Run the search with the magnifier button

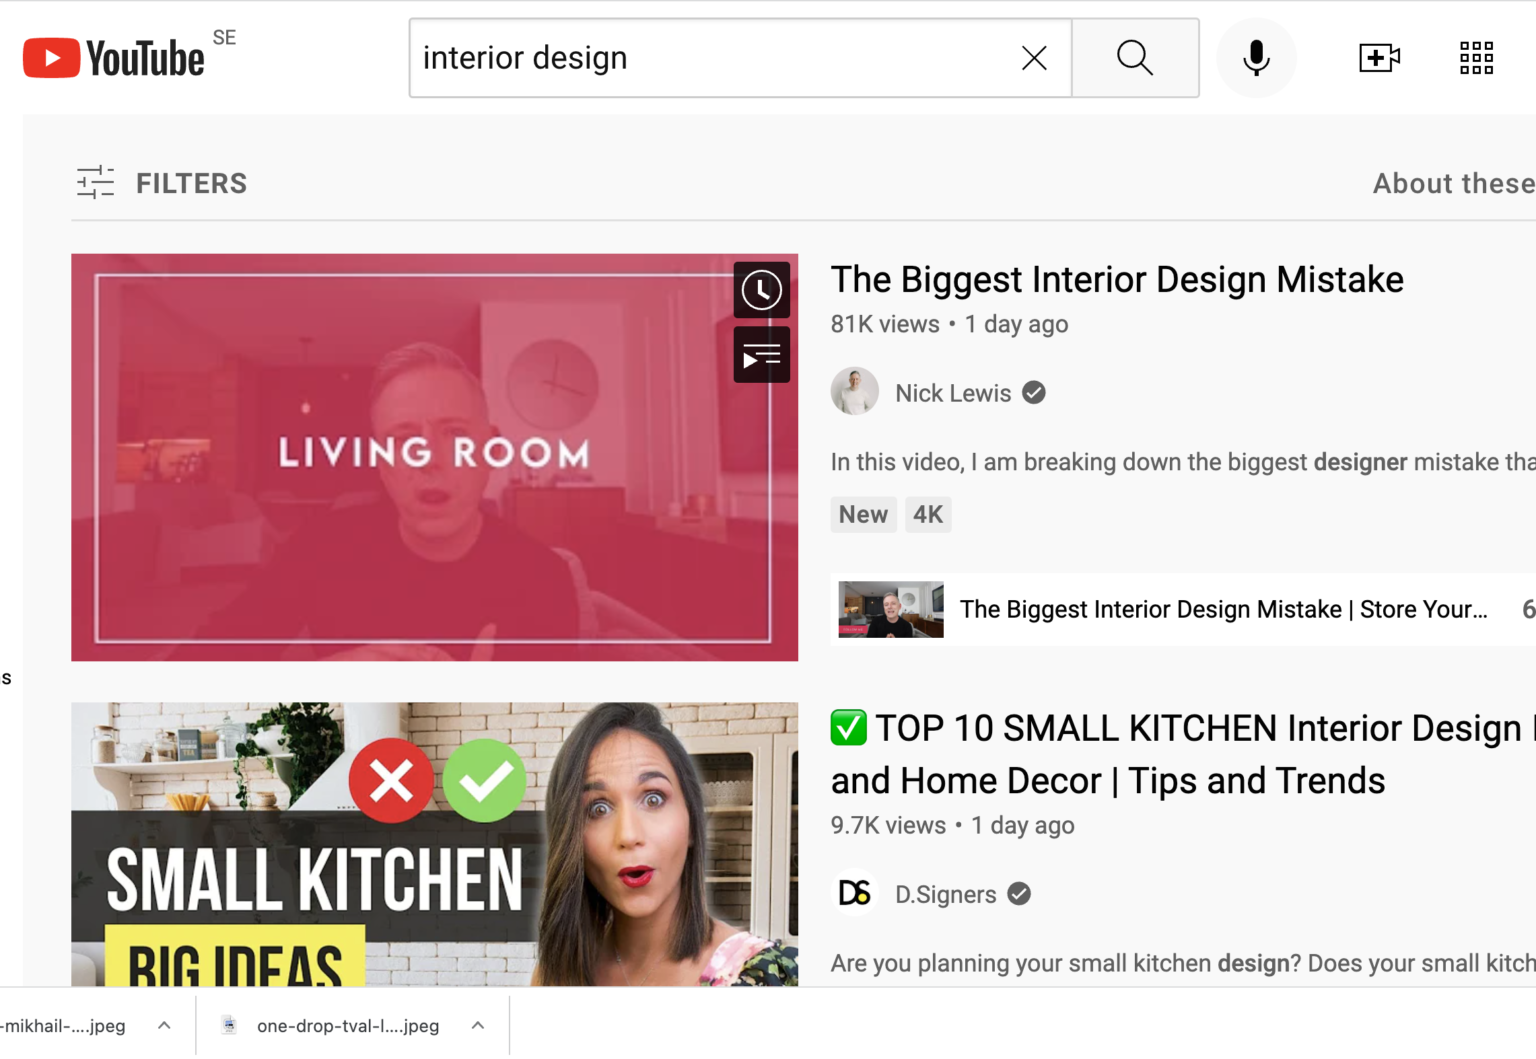[1135, 58]
